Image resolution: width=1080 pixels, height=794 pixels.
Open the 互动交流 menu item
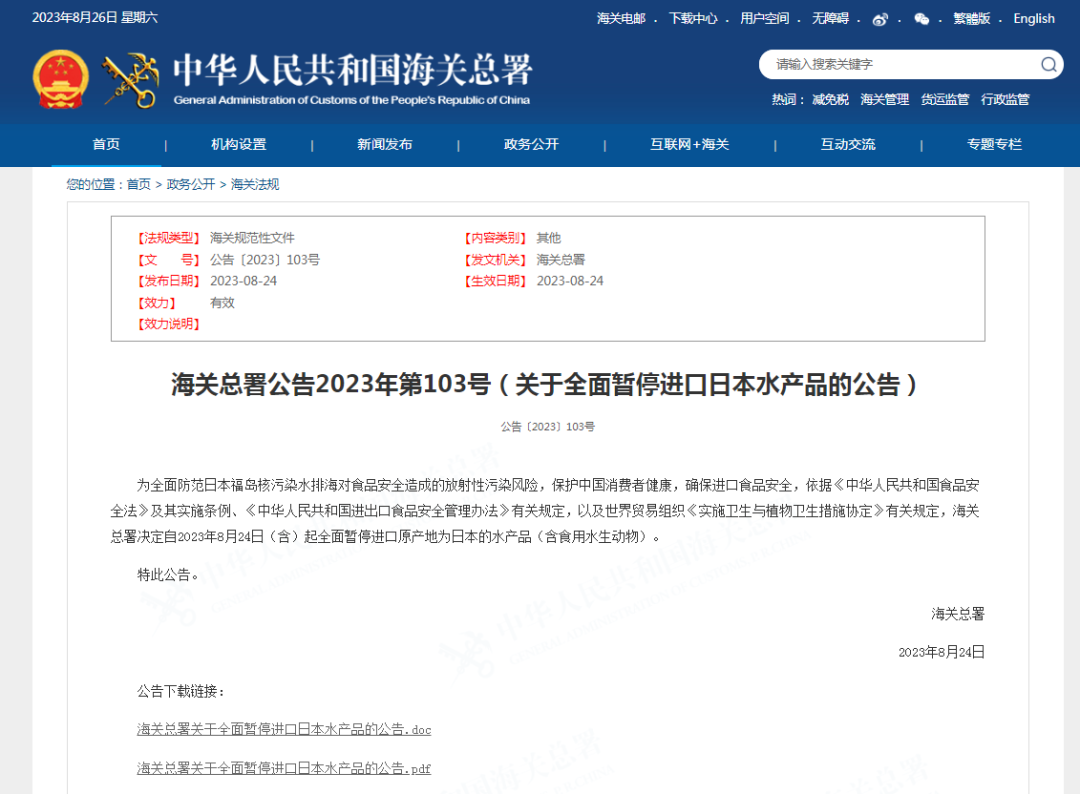848,144
